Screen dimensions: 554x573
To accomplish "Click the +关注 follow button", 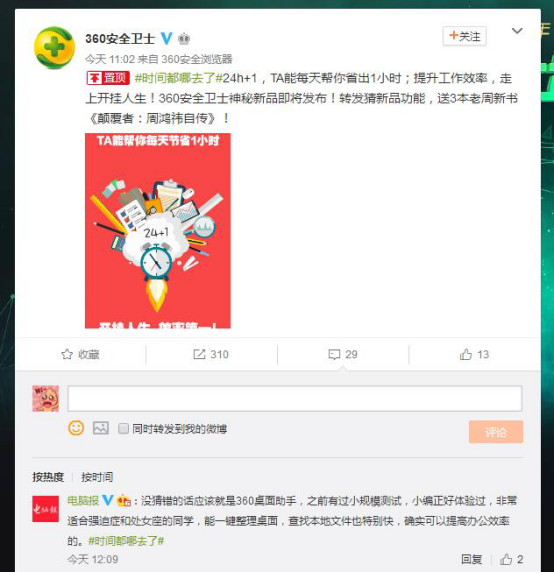I will pos(464,36).
